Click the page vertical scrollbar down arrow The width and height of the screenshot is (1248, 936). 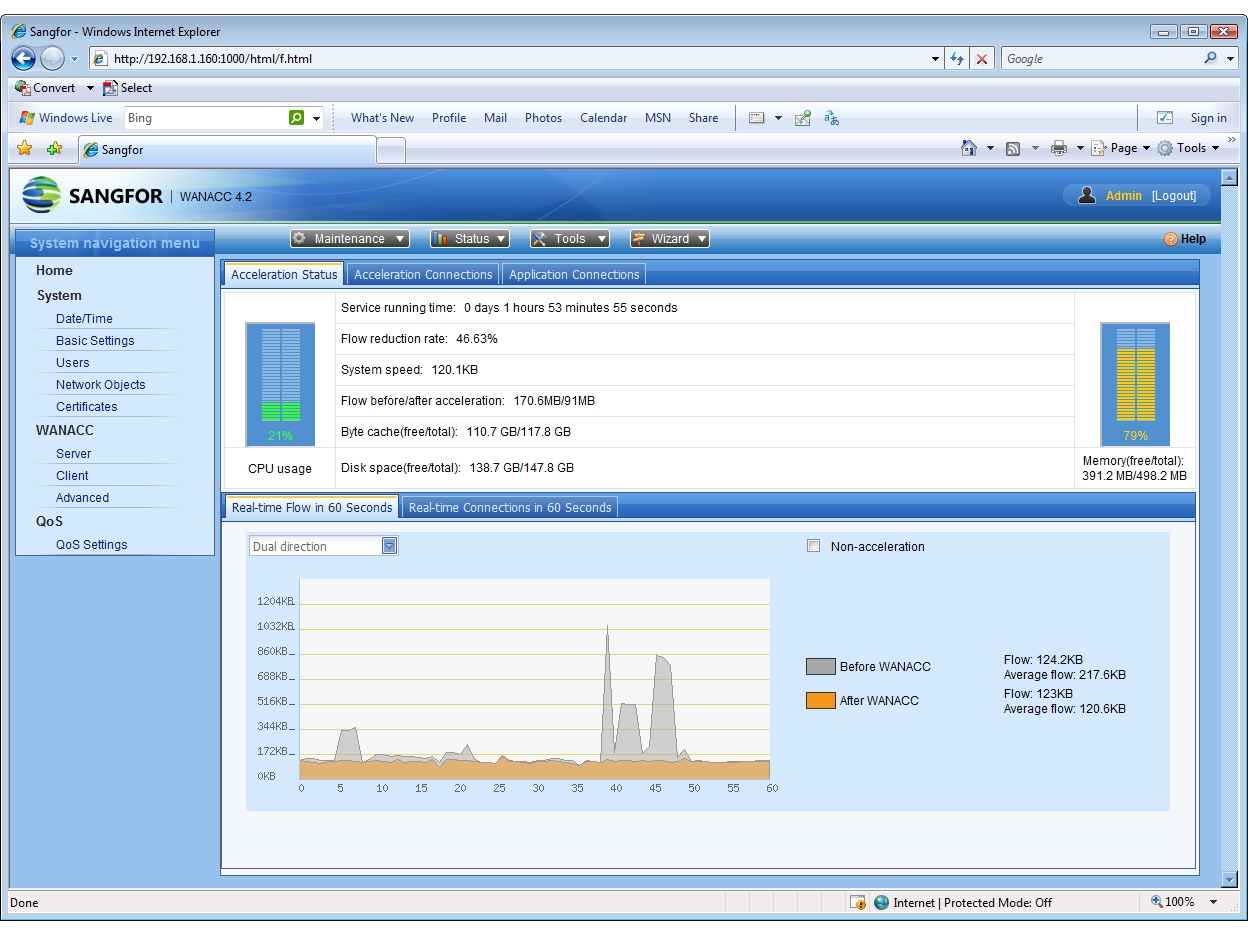(1229, 880)
